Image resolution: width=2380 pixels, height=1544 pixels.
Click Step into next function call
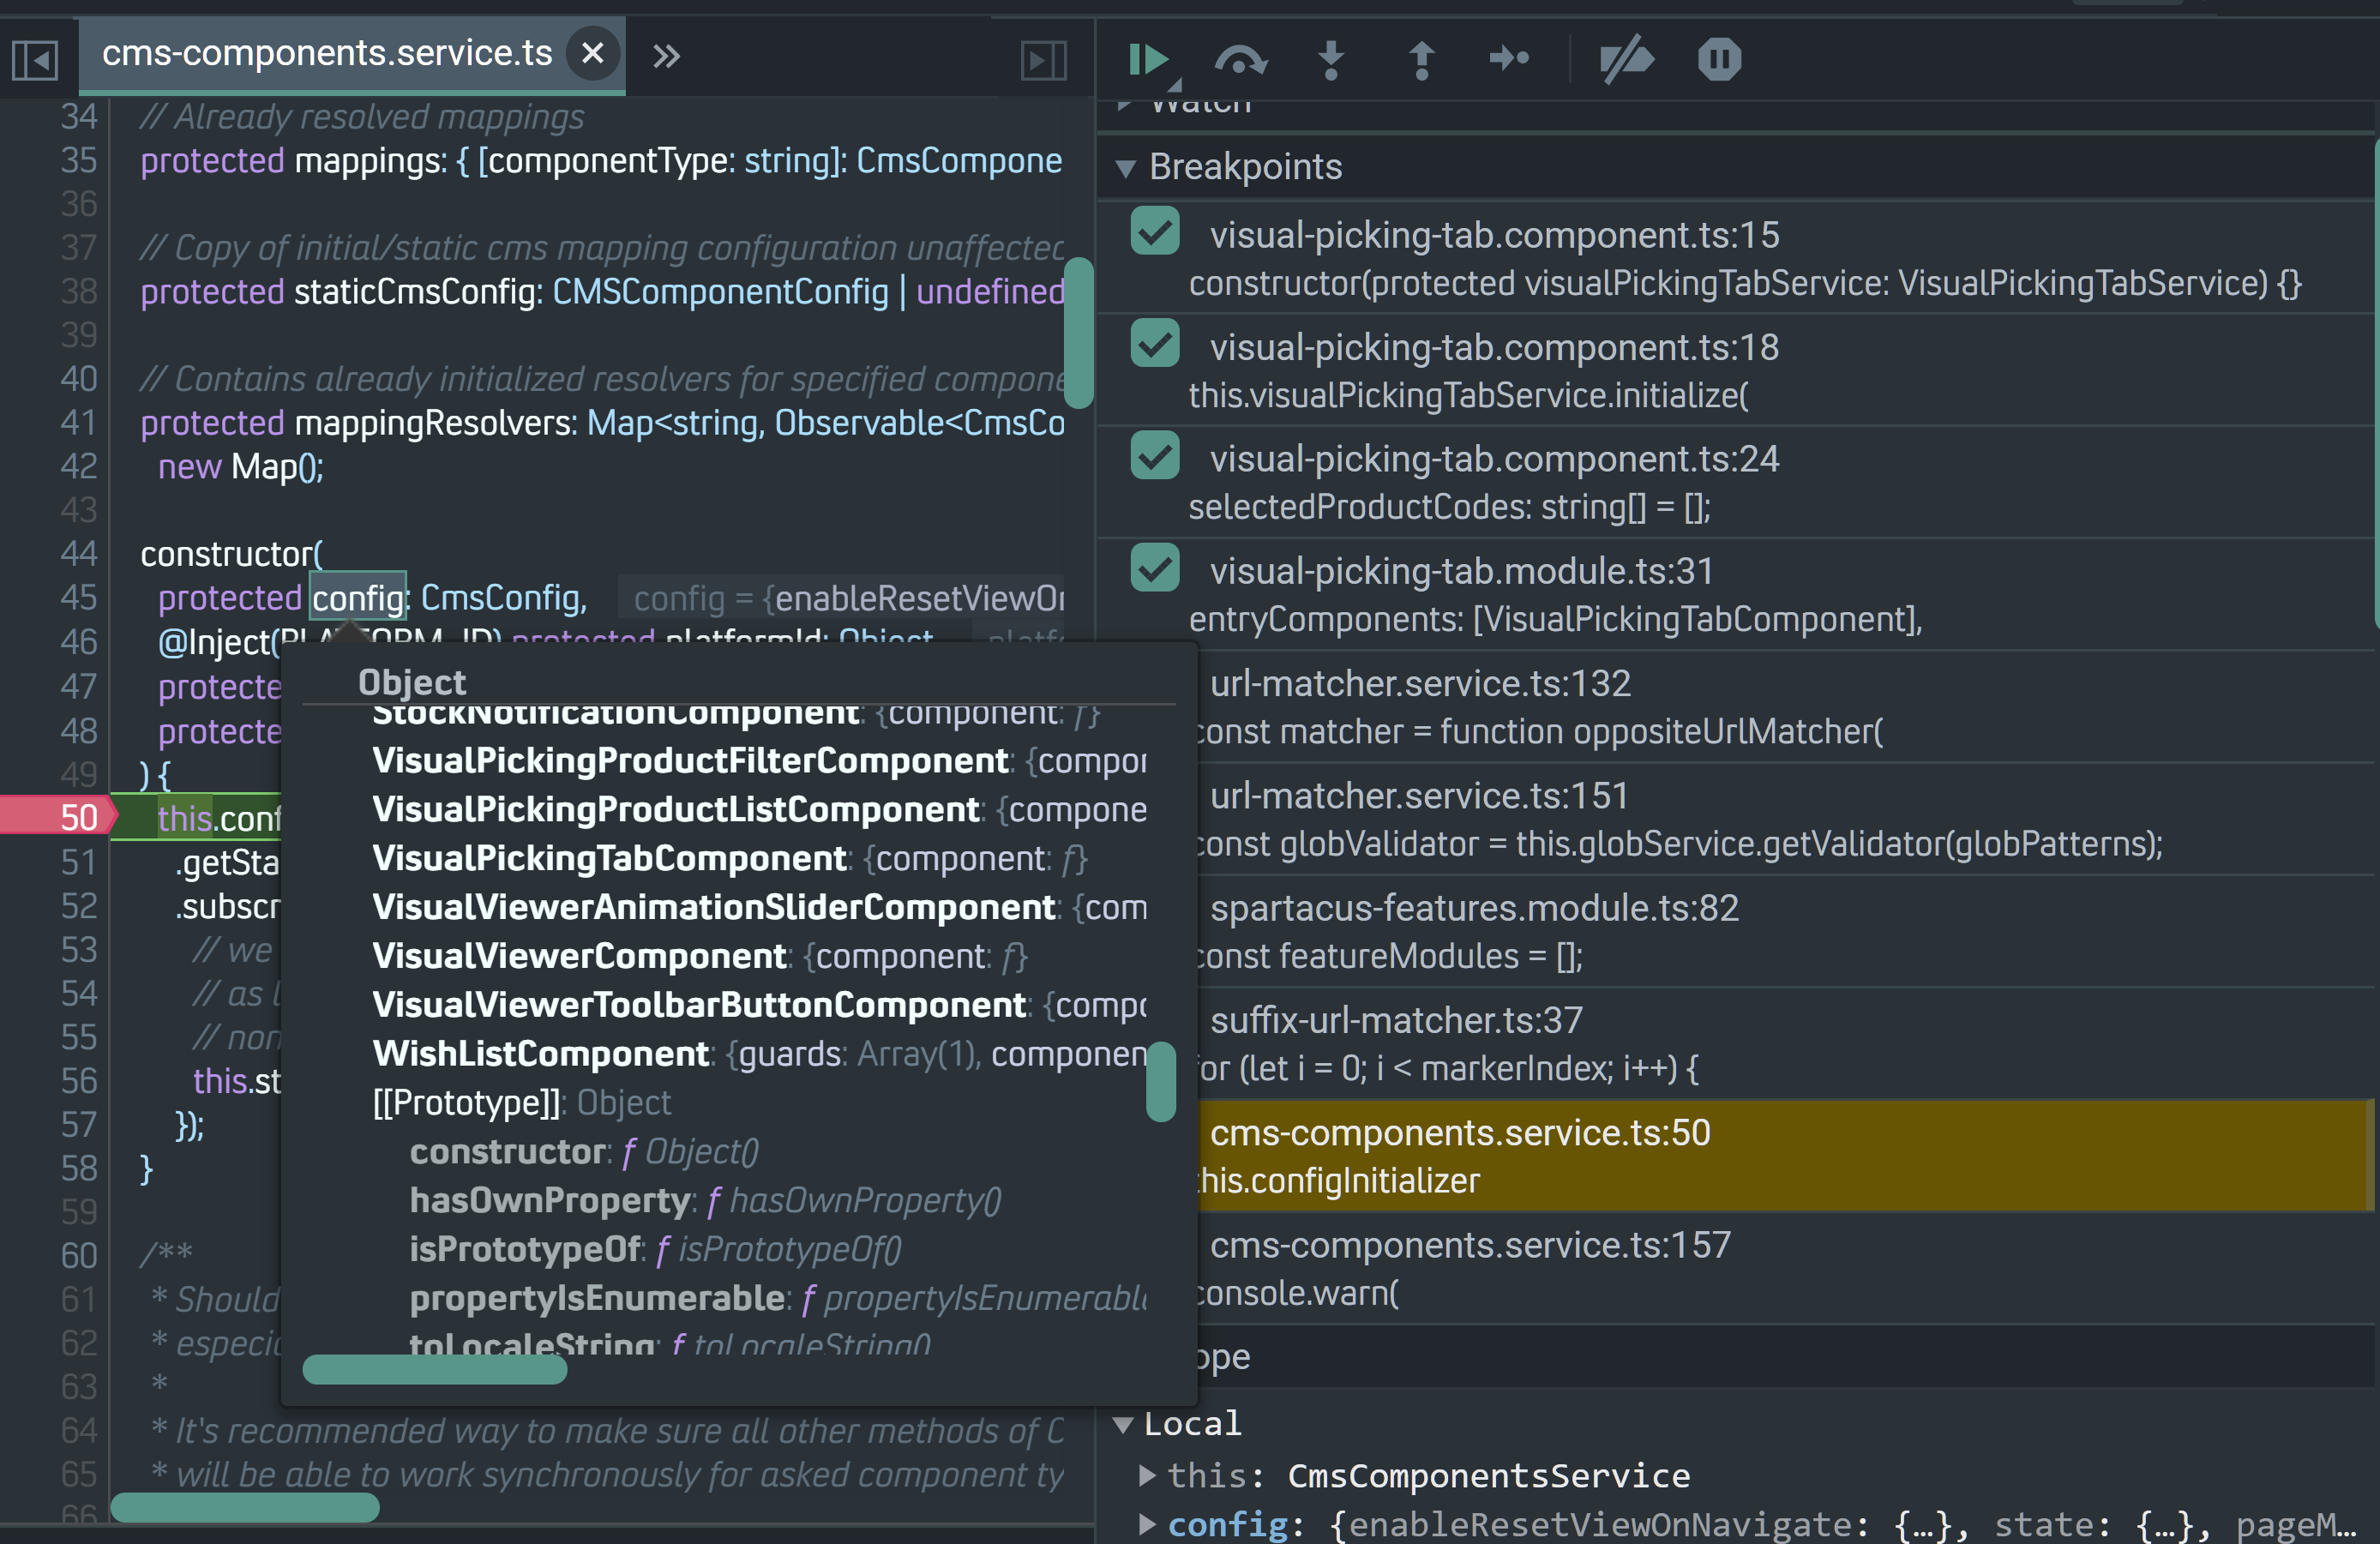1330,59
